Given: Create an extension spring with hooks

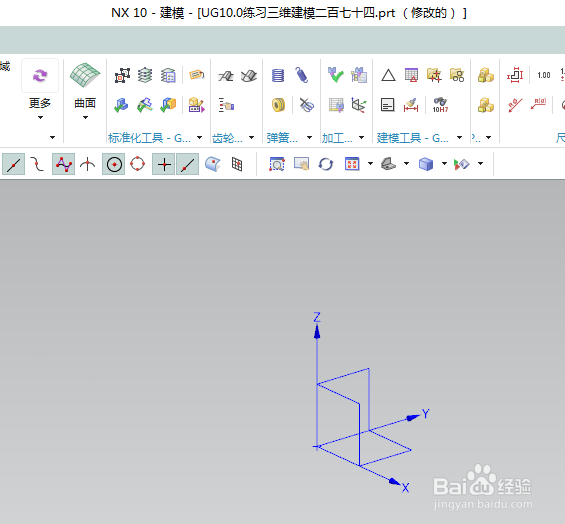Looking at the screenshot, I should (x=302, y=75).
